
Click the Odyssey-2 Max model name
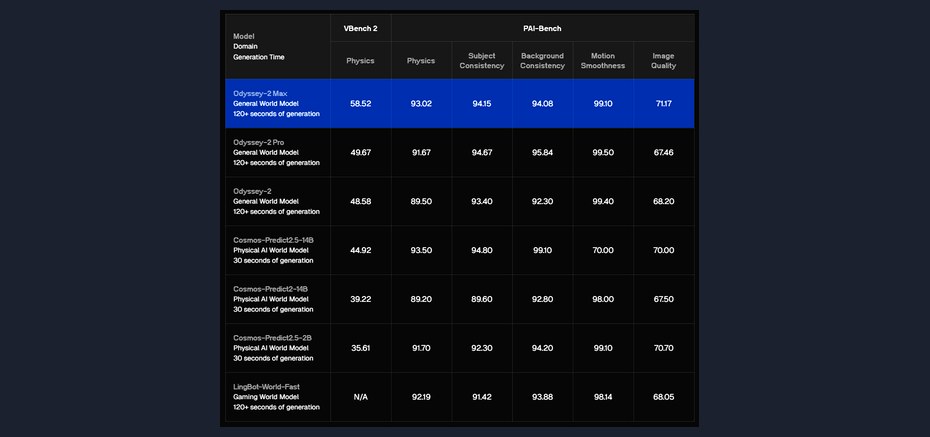pyautogui.click(x=260, y=94)
